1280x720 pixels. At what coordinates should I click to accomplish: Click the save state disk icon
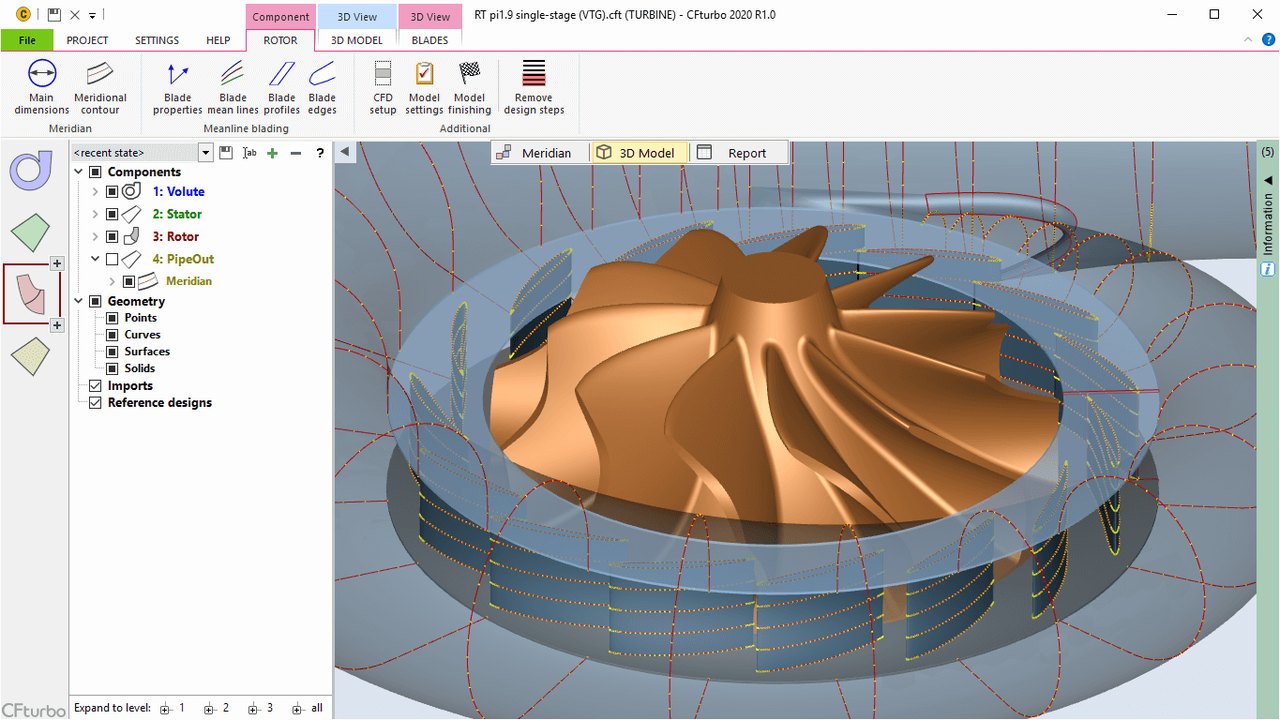tap(226, 153)
